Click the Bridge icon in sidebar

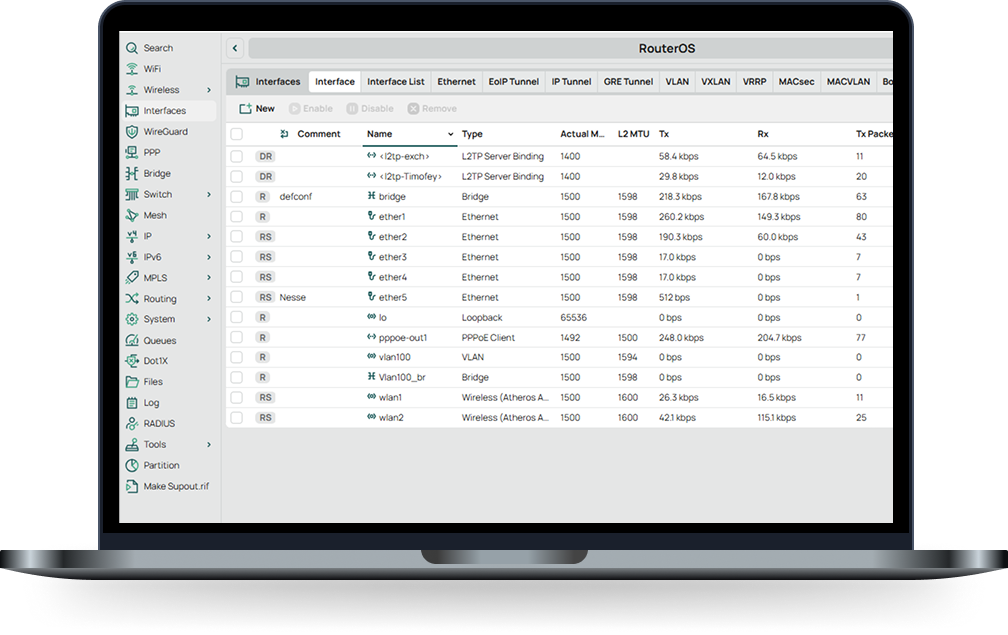point(132,174)
